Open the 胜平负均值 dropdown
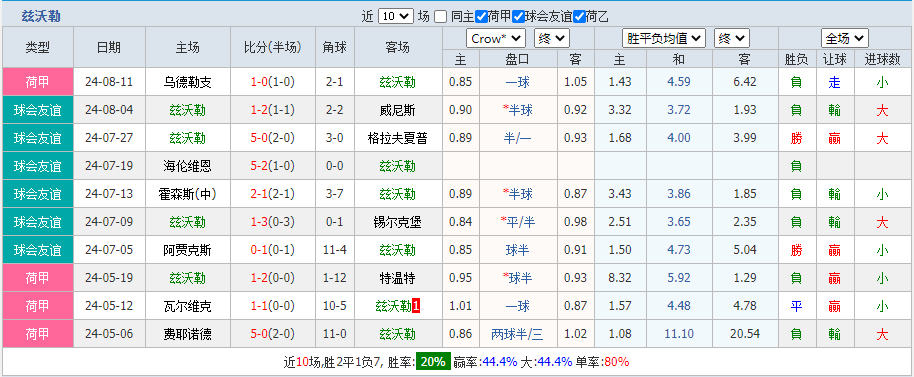This screenshot has height=377, width=914. [664, 39]
